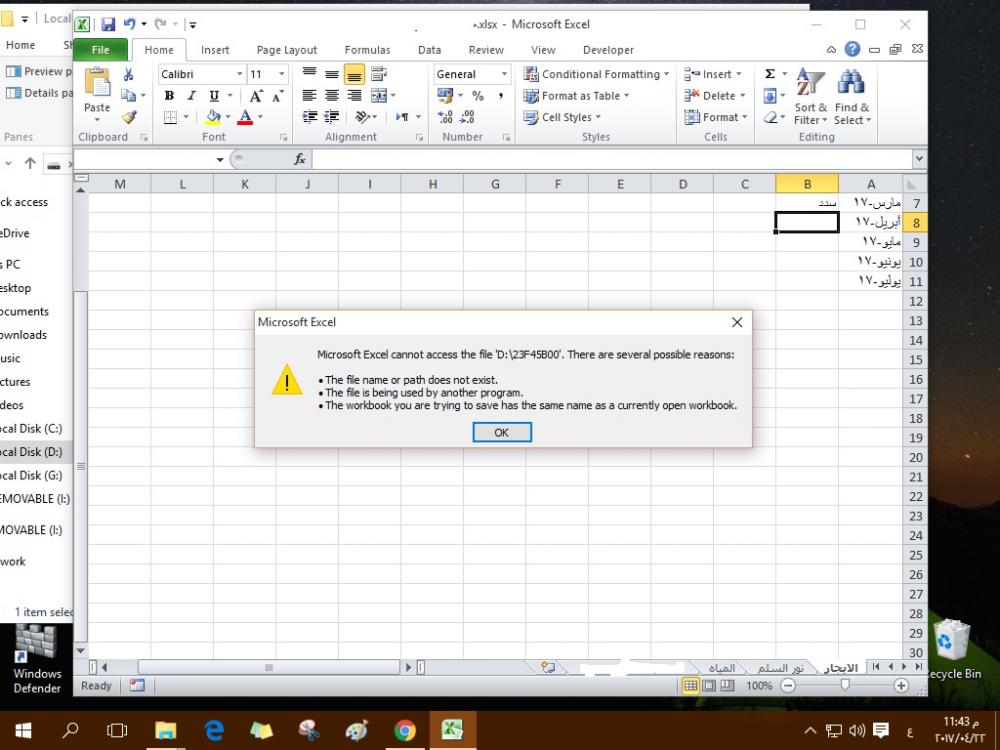Apply the yellow Fill Color bucket

tap(214, 117)
